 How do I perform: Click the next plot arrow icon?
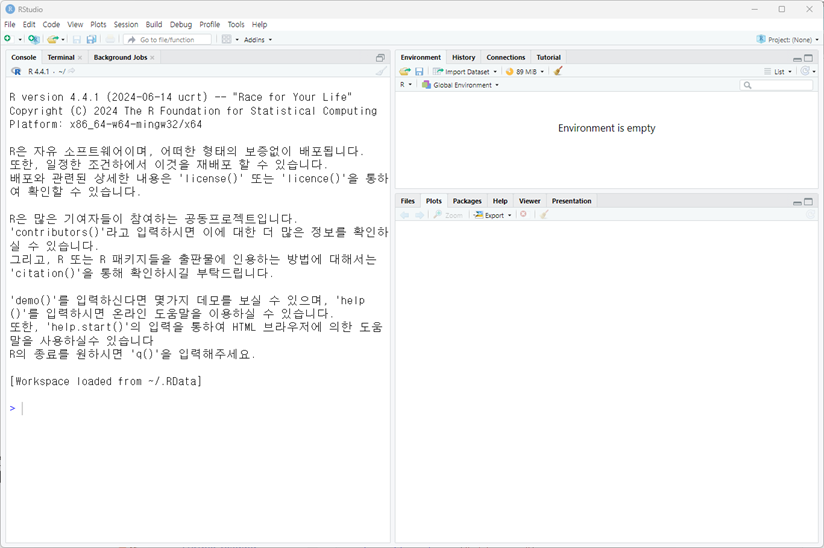tap(419, 215)
